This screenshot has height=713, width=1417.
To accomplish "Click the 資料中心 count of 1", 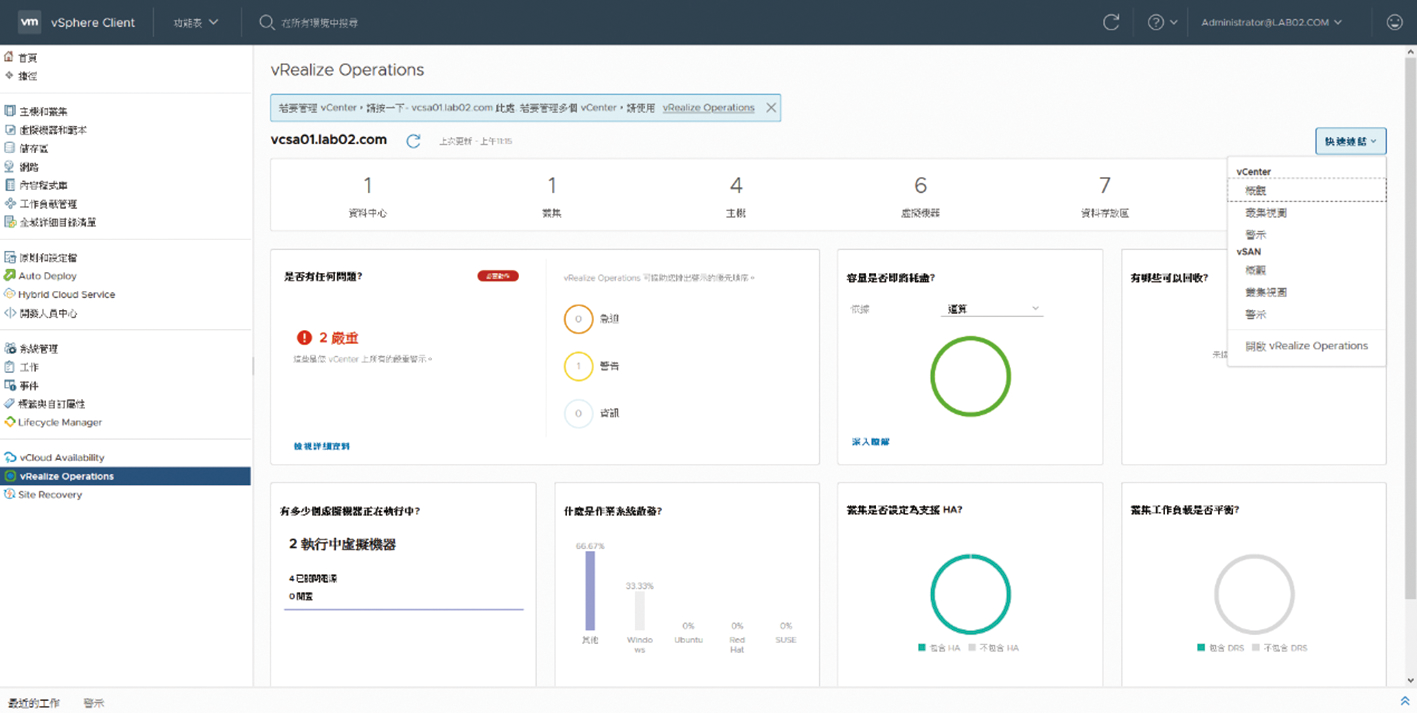I will tap(368, 186).
